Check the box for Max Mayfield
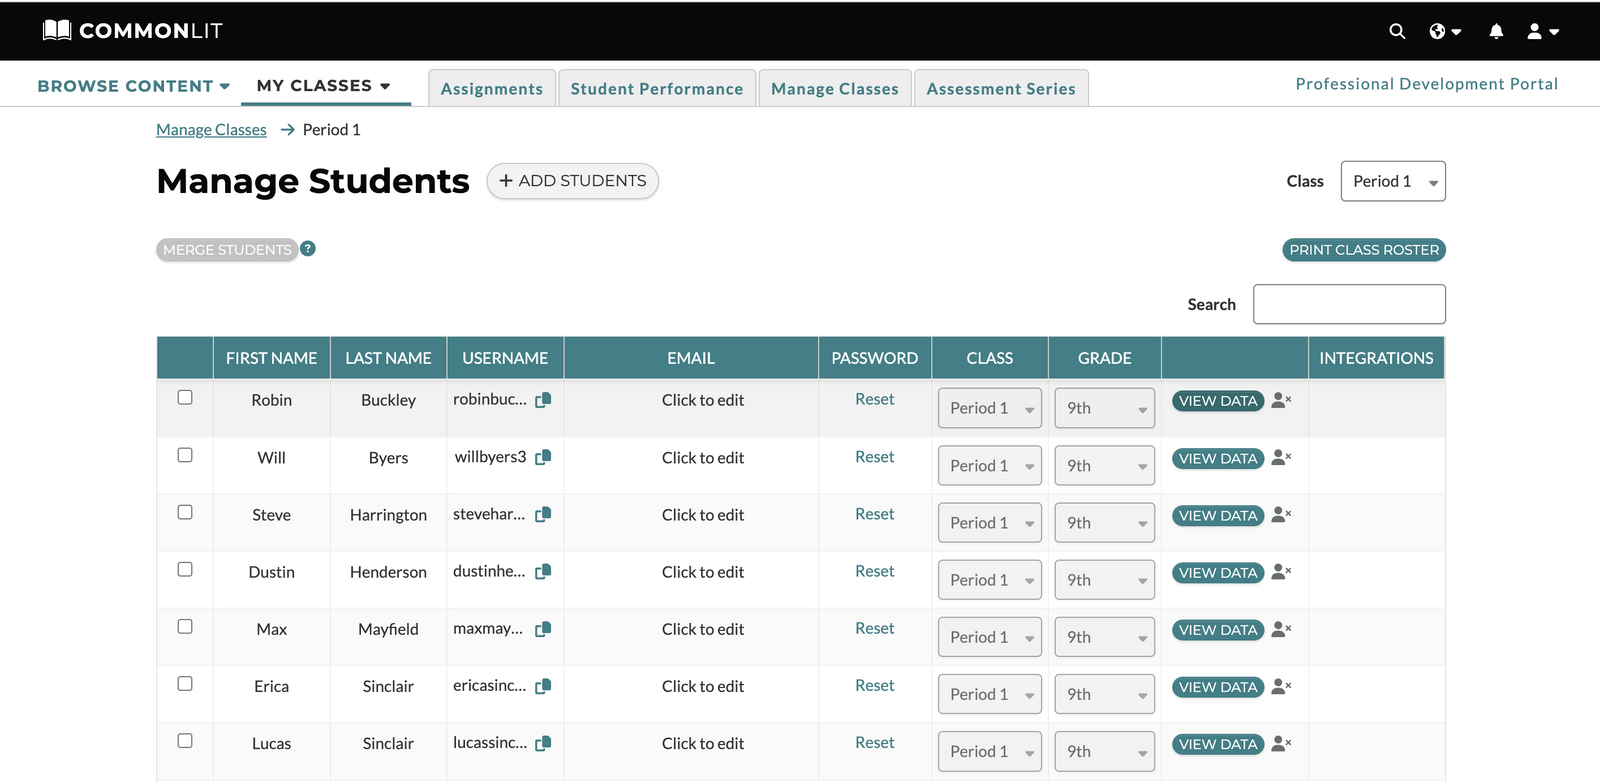This screenshot has width=1600, height=782. pyautogui.click(x=185, y=626)
